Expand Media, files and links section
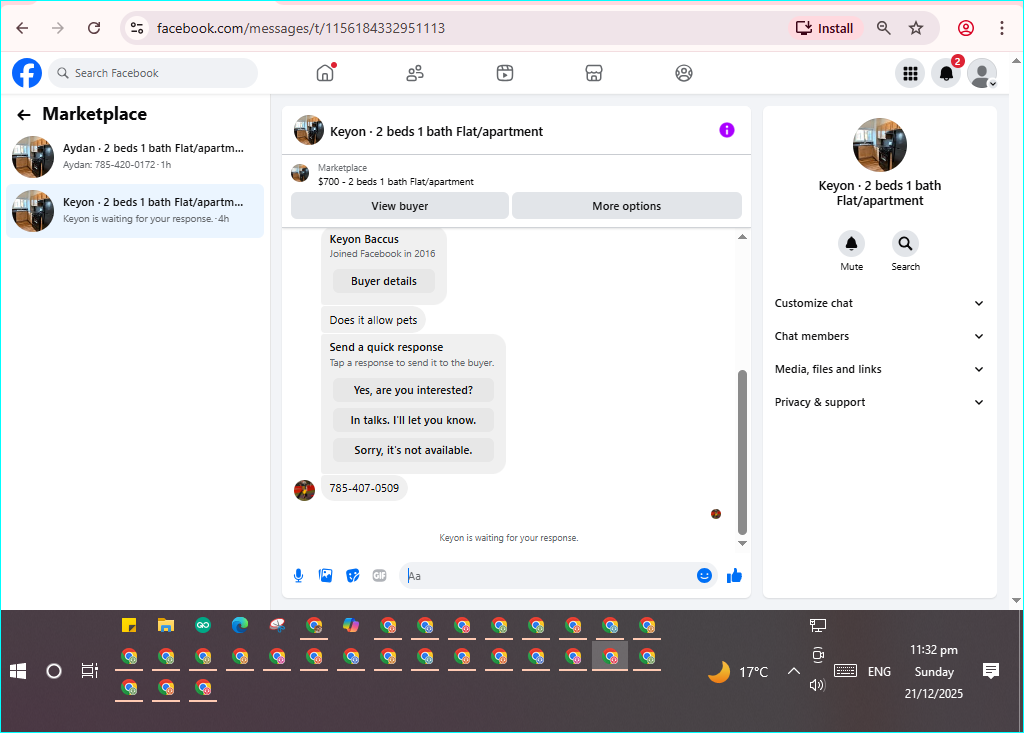The image size is (1024, 733). (879, 369)
